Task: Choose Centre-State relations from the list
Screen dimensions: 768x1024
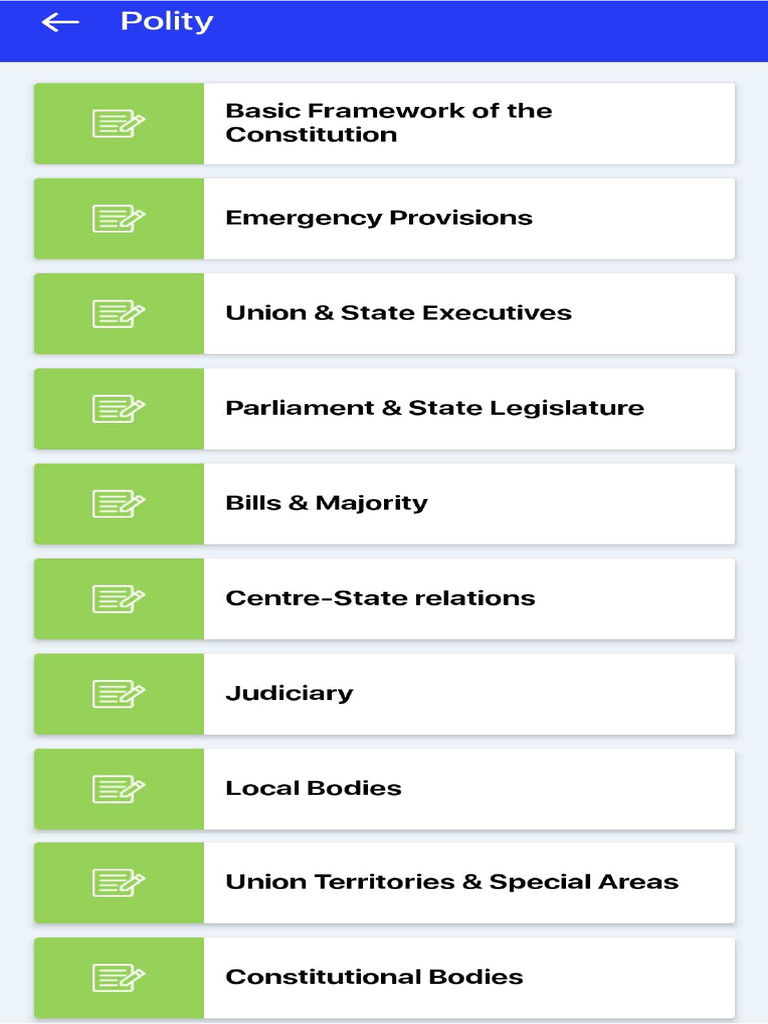Action: [385, 599]
